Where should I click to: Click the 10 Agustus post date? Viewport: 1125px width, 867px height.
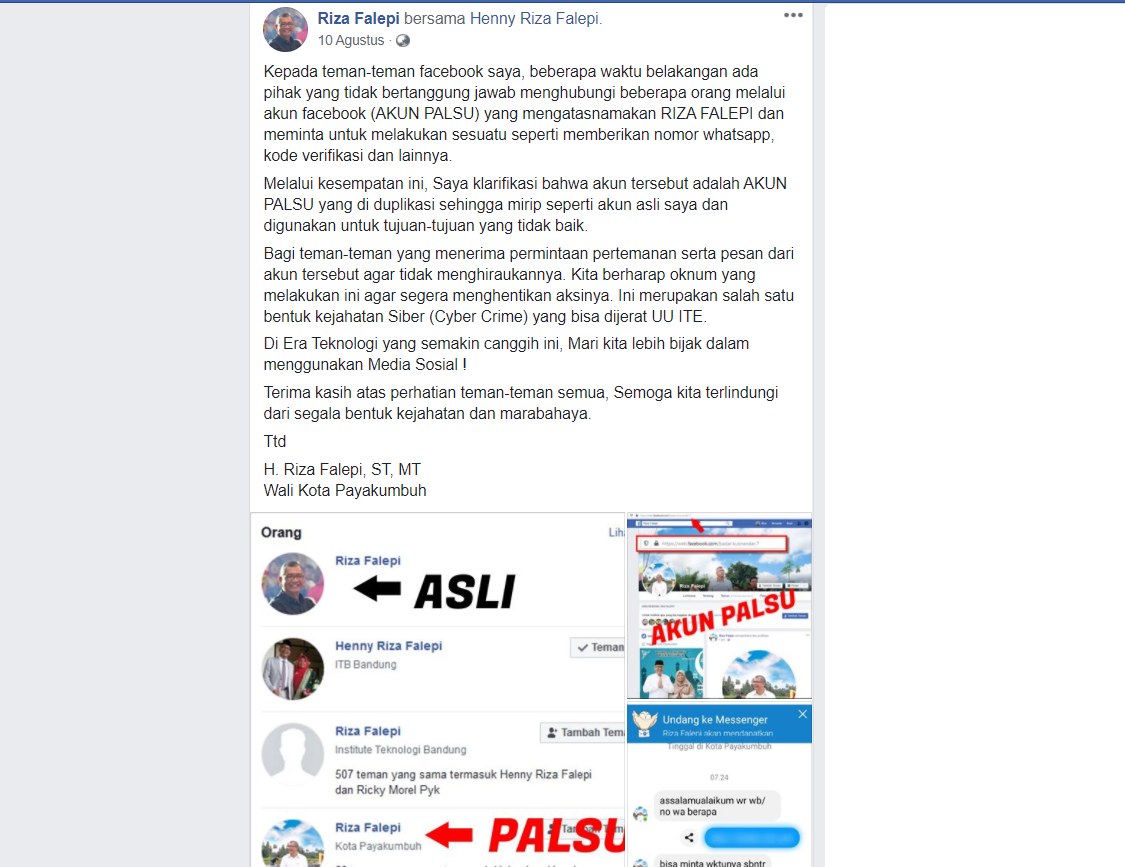click(351, 41)
